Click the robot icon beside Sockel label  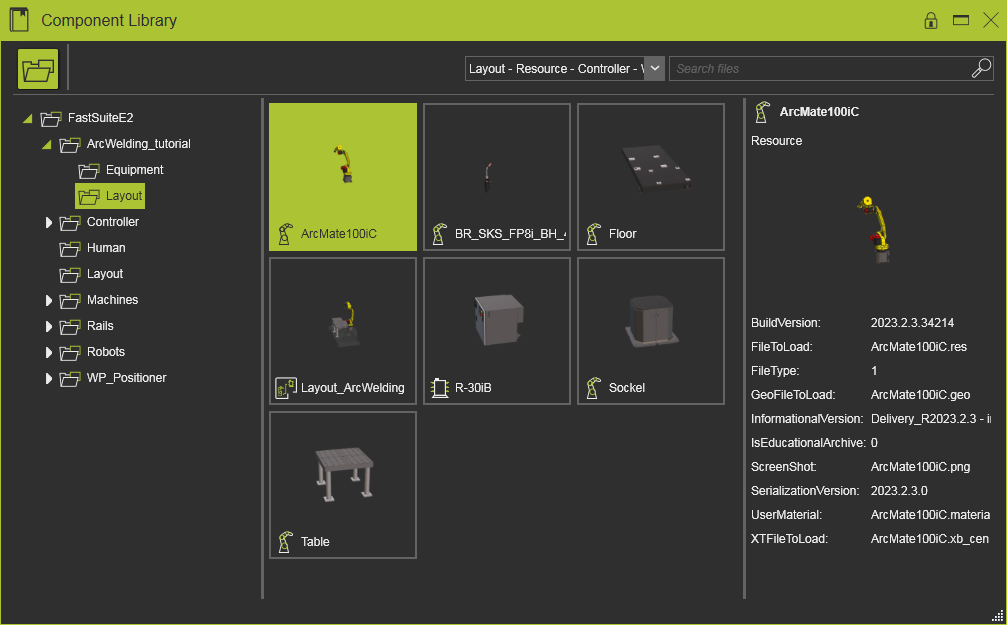(x=593, y=387)
